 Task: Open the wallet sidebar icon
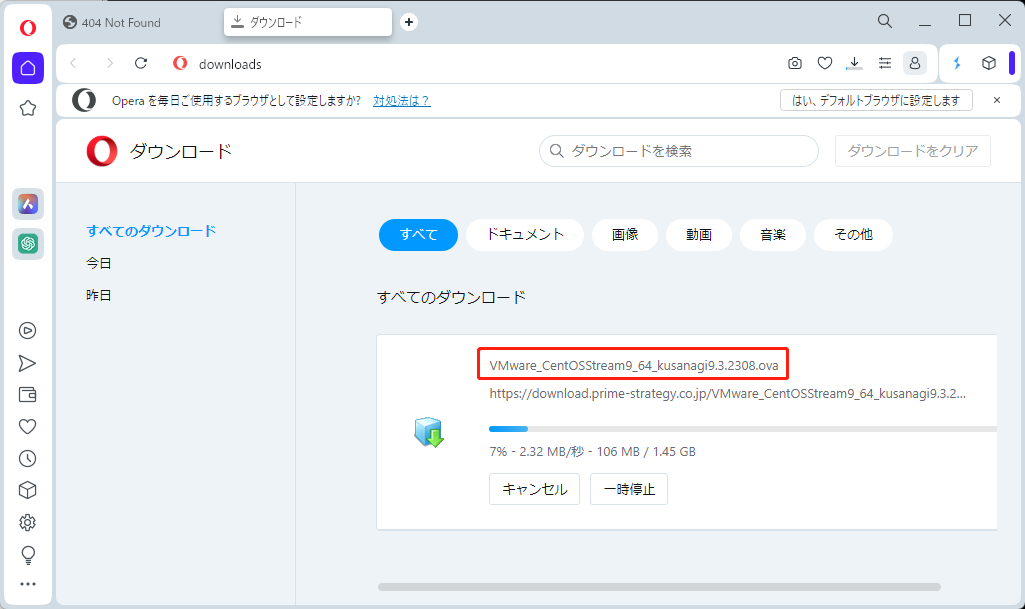(27, 395)
